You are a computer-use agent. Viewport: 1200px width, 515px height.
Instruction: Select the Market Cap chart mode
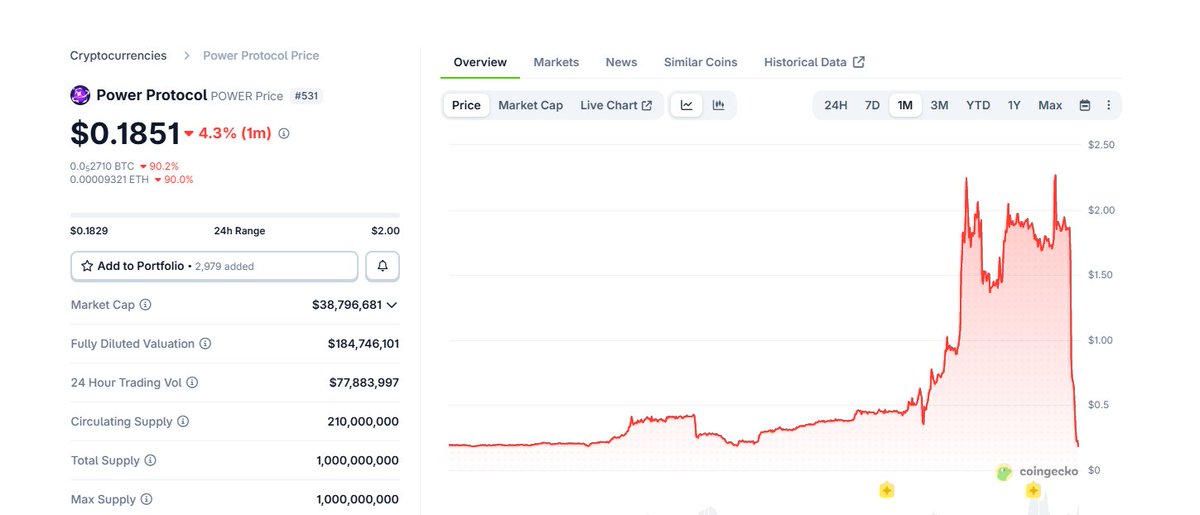530,105
